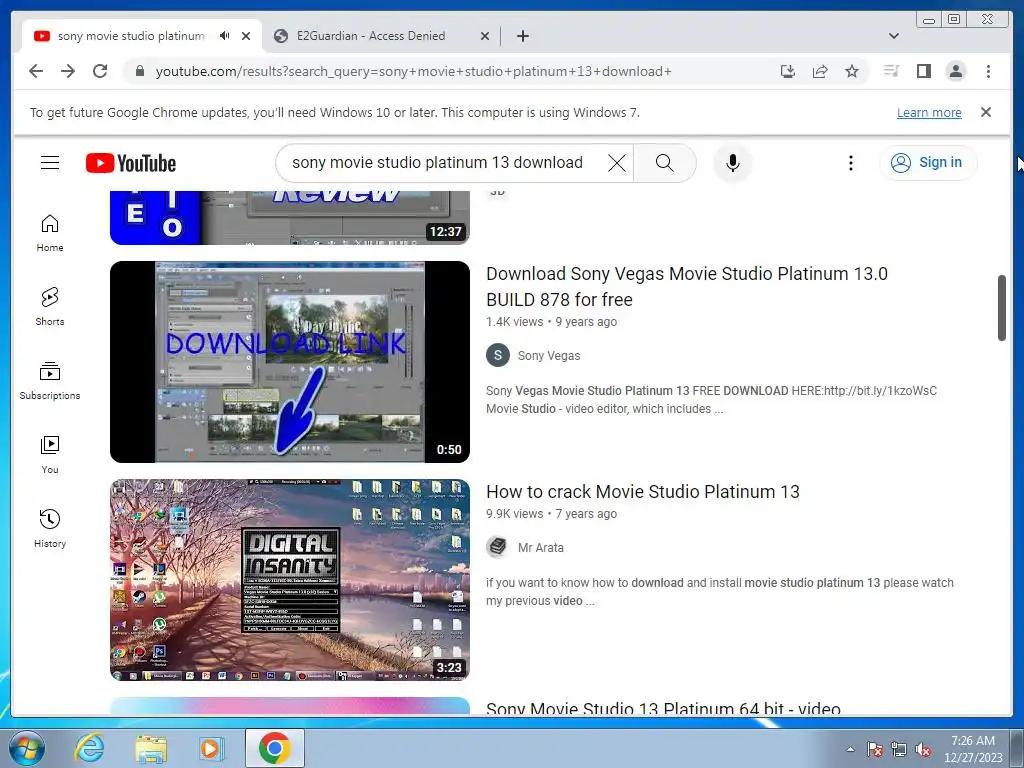Image resolution: width=1024 pixels, height=768 pixels.
Task: Reload the YouTube results page
Action: click(100, 71)
